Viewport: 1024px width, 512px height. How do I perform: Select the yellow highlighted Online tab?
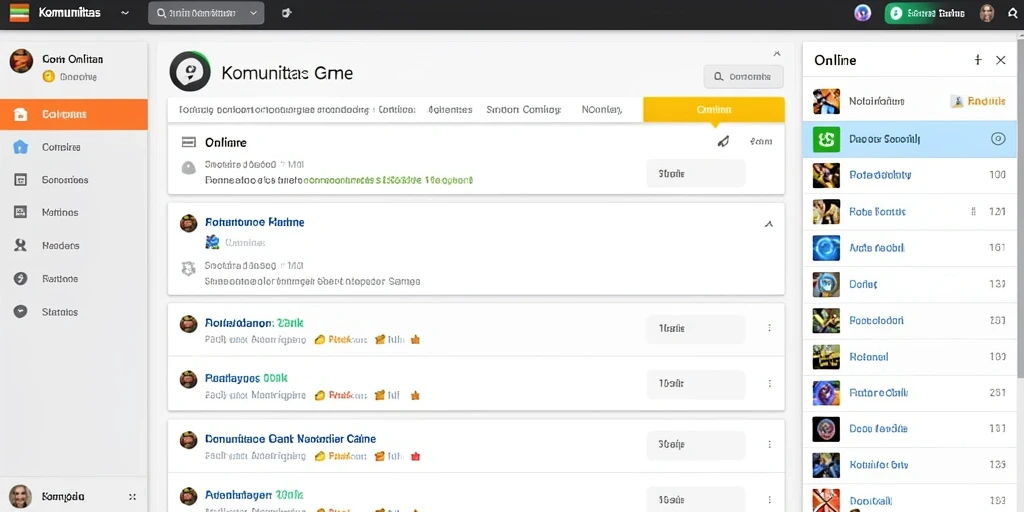[x=713, y=110]
